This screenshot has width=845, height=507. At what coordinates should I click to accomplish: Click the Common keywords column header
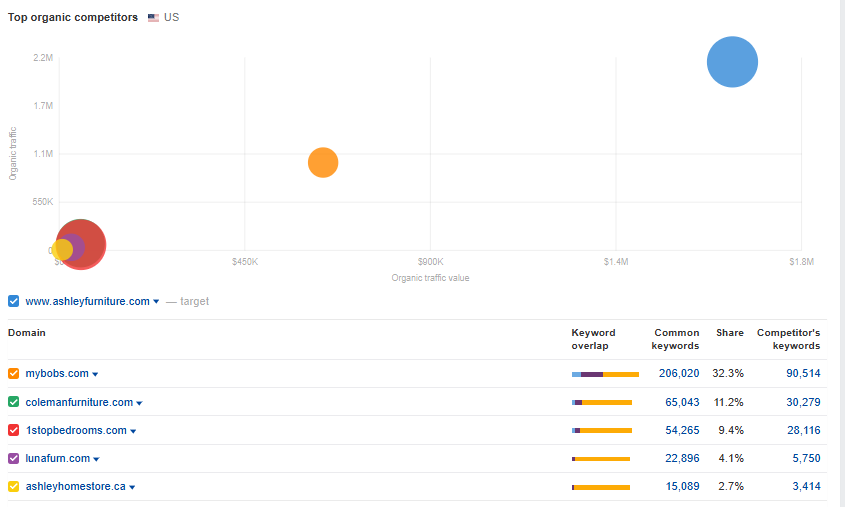point(675,339)
